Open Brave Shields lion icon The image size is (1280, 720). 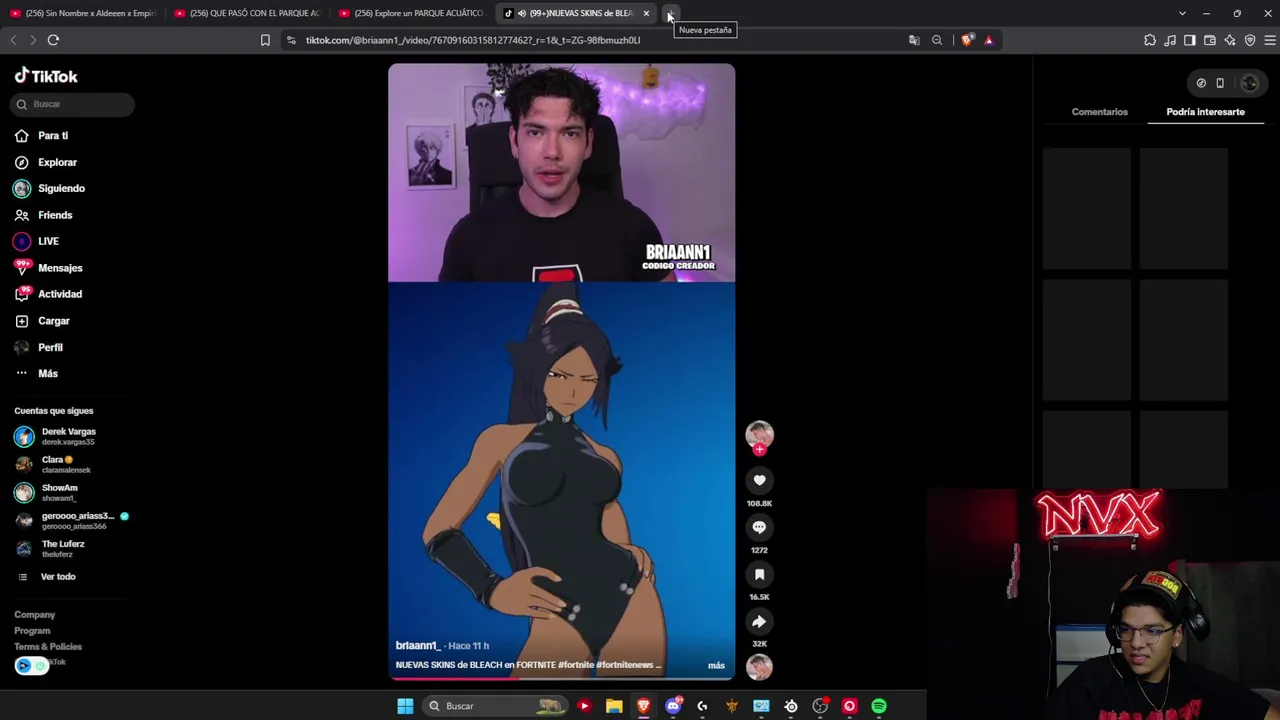click(x=967, y=40)
